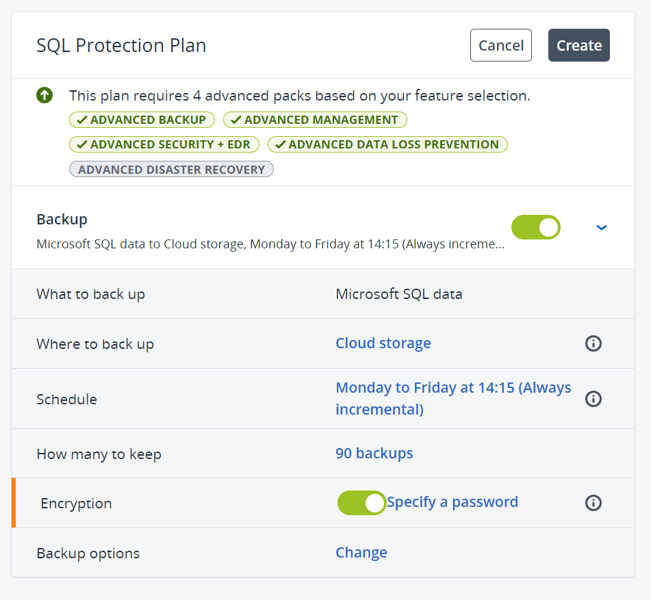Click the SQL Protection Plan title
Image resolution: width=651 pixels, height=600 pixels.
[121, 45]
